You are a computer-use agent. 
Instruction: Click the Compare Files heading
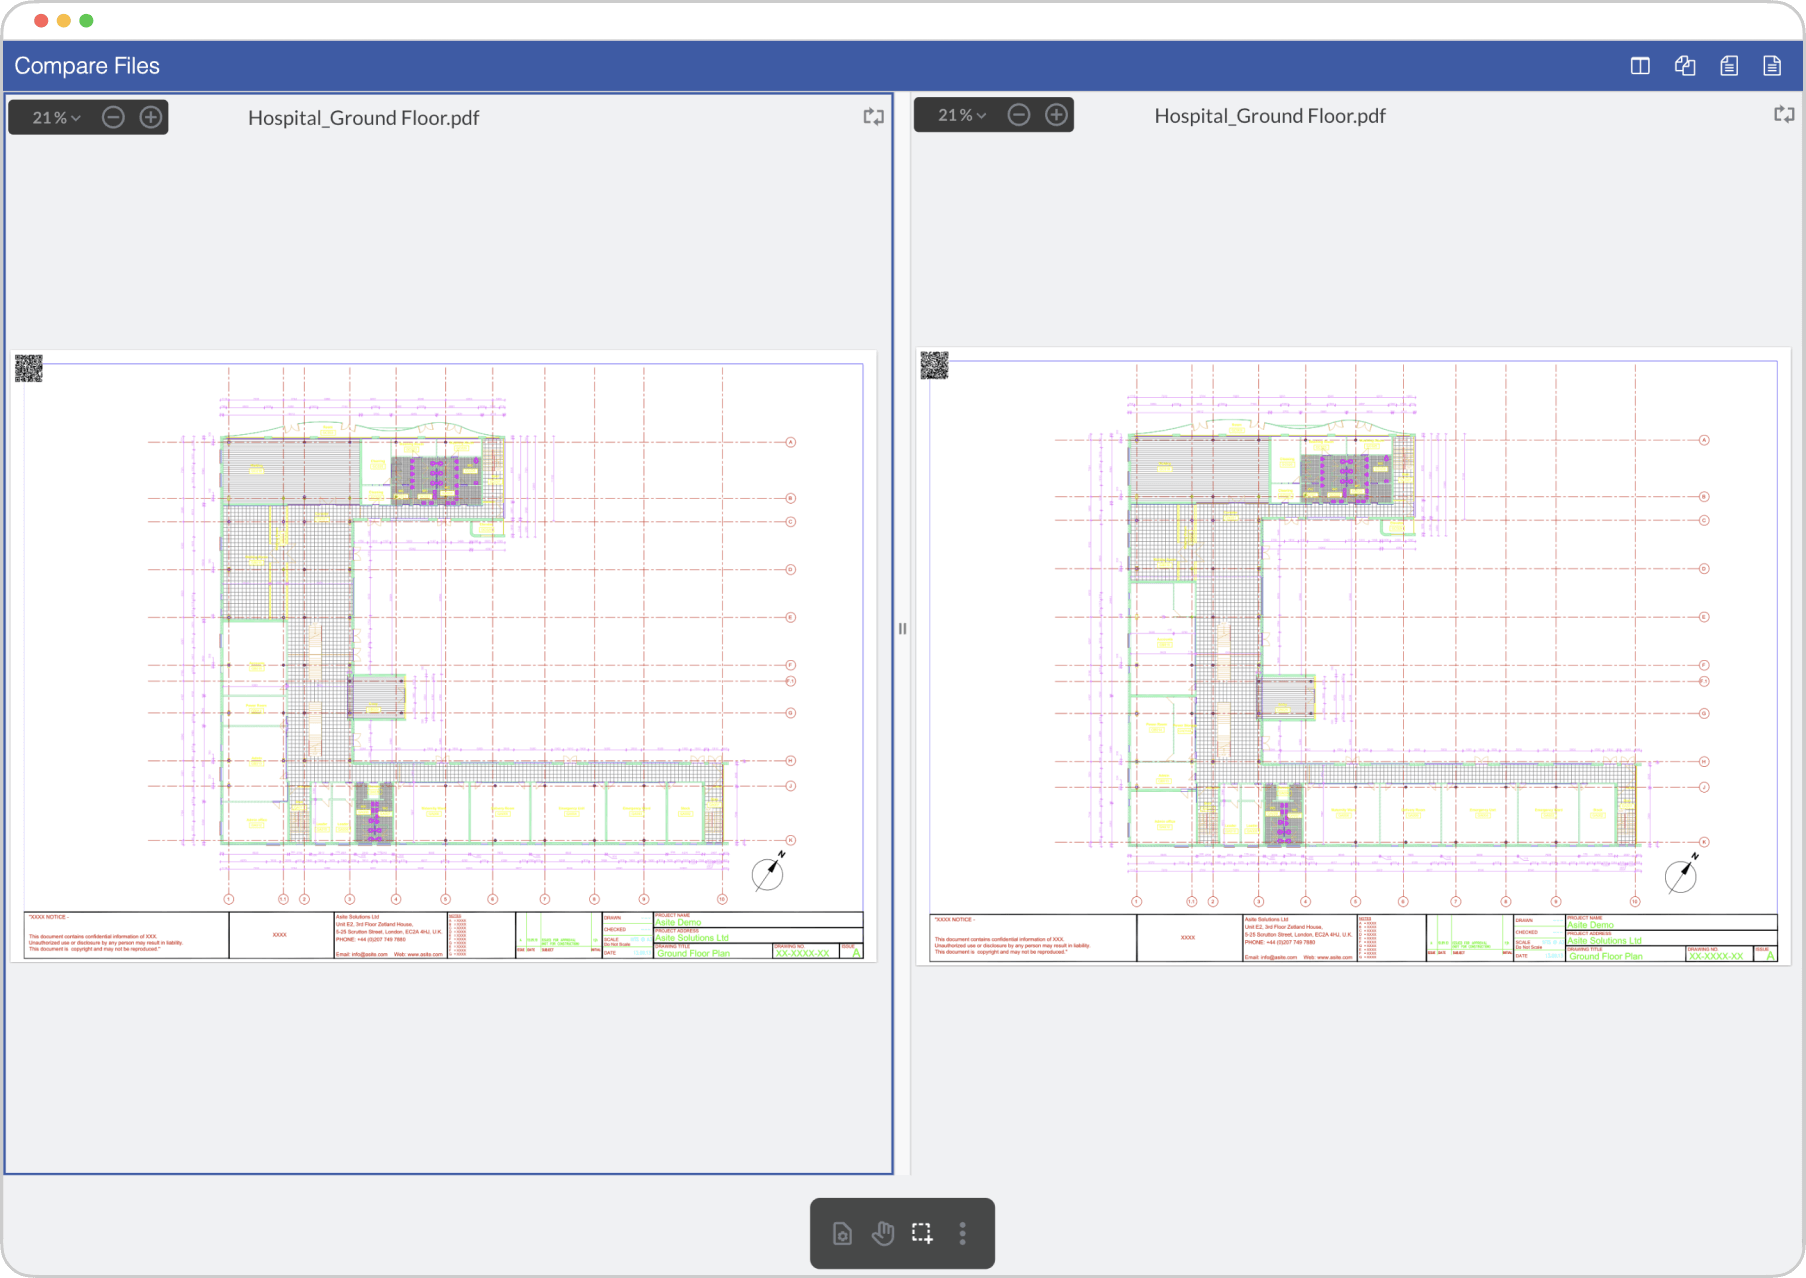coord(87,66)
